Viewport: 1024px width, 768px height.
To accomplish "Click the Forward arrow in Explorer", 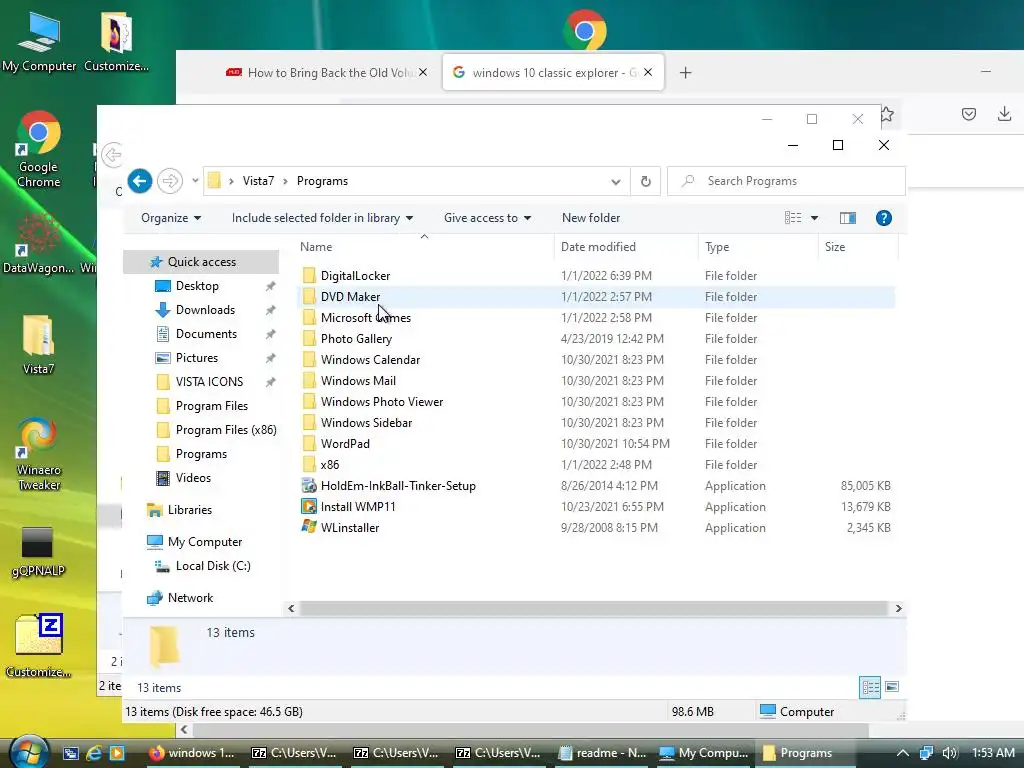I will (x=170, y=181).
